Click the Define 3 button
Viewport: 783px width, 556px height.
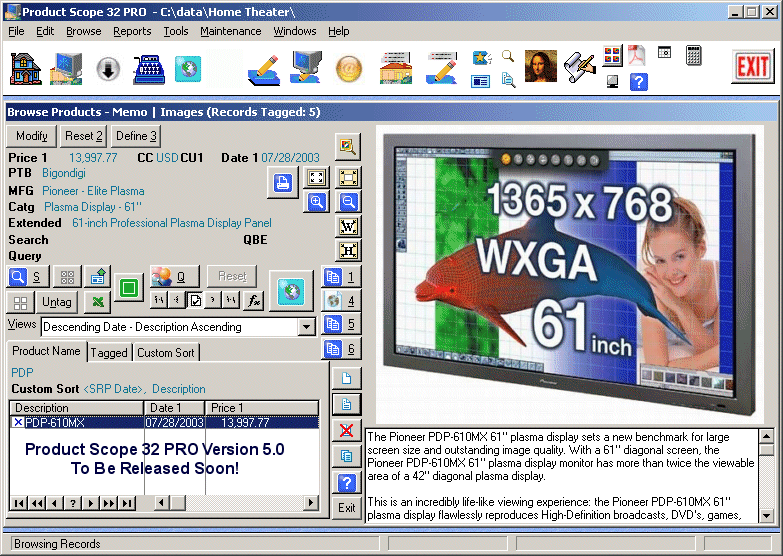136,136
